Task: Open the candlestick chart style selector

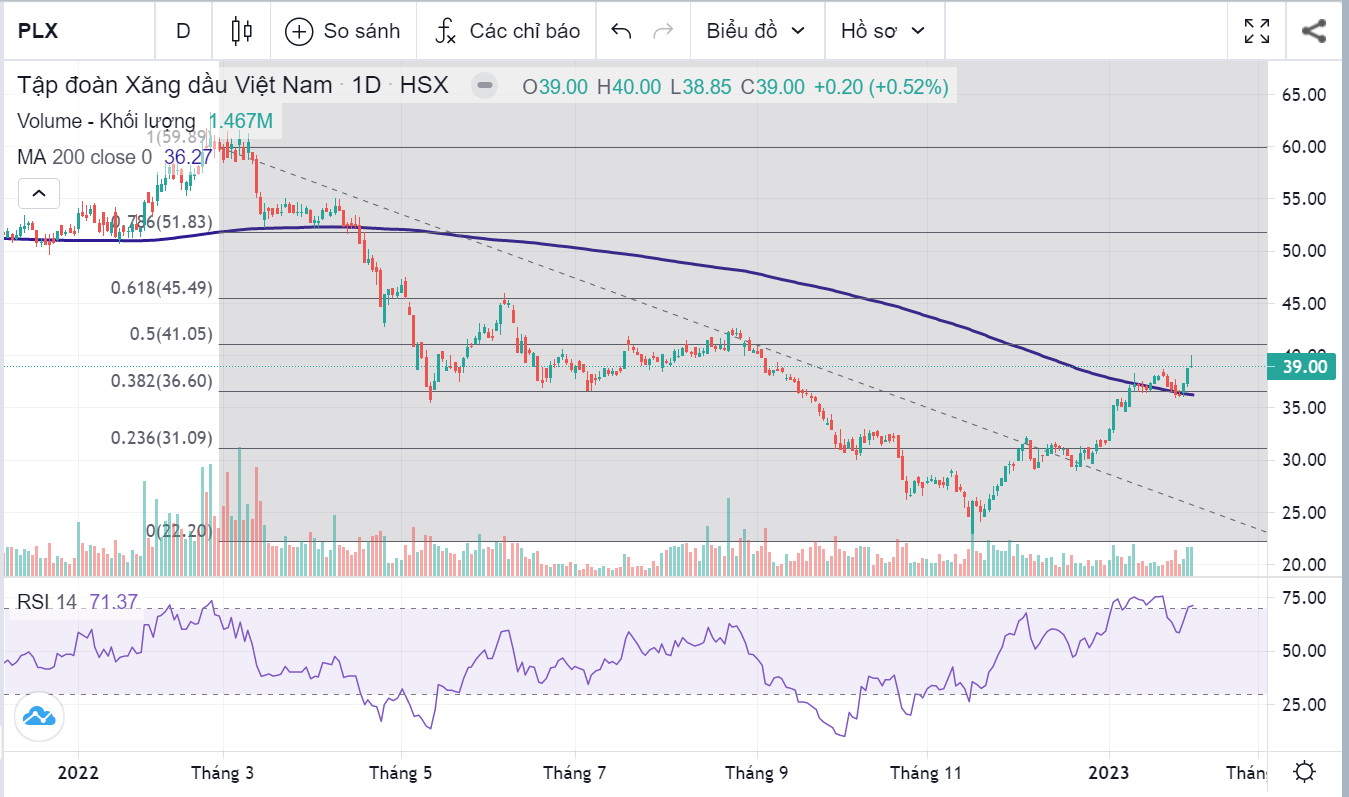Action: pyautogui.click(x=241, y=31)
